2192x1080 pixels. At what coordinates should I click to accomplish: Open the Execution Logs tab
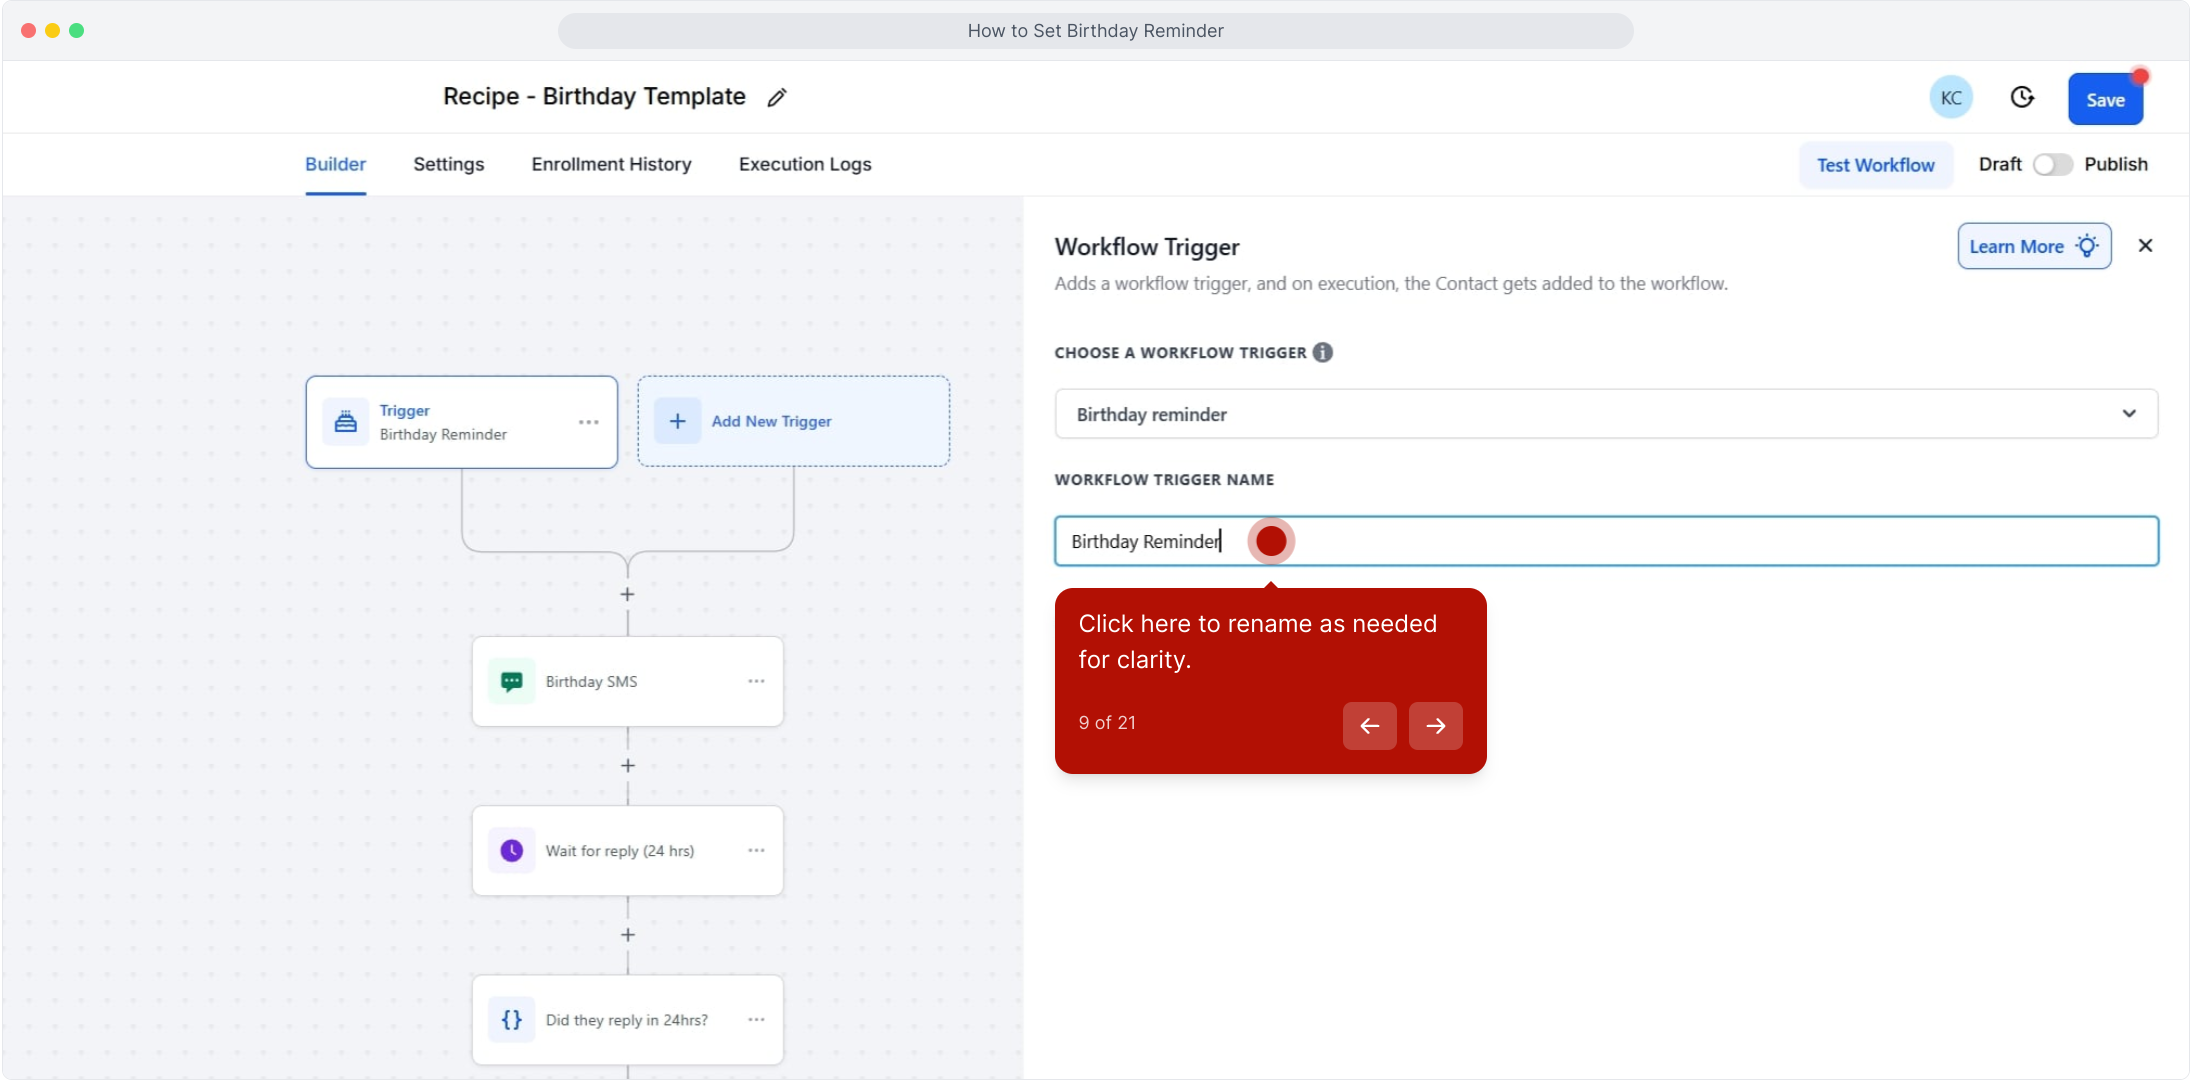point(804,165)
